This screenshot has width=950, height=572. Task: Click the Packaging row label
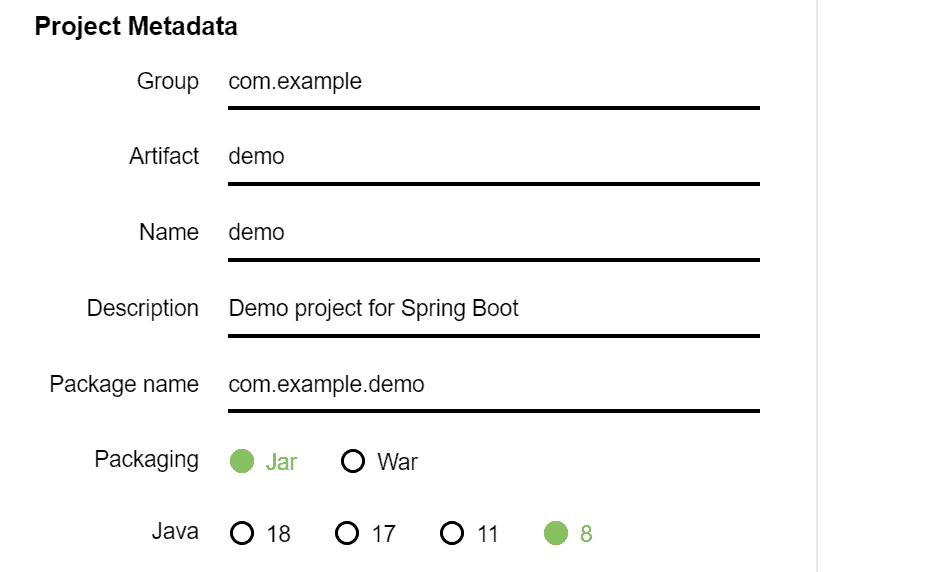pyautogui.click(x=147, y=459)
